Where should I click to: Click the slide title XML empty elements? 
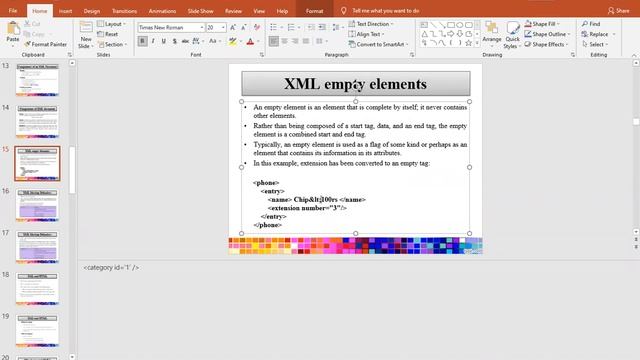(356, 84)
